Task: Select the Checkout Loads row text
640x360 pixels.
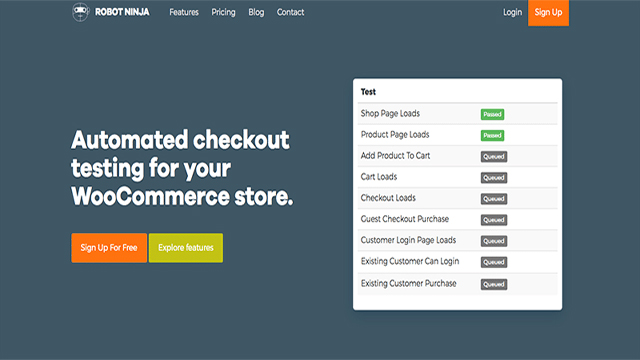Action: click(x=388, y=198)
